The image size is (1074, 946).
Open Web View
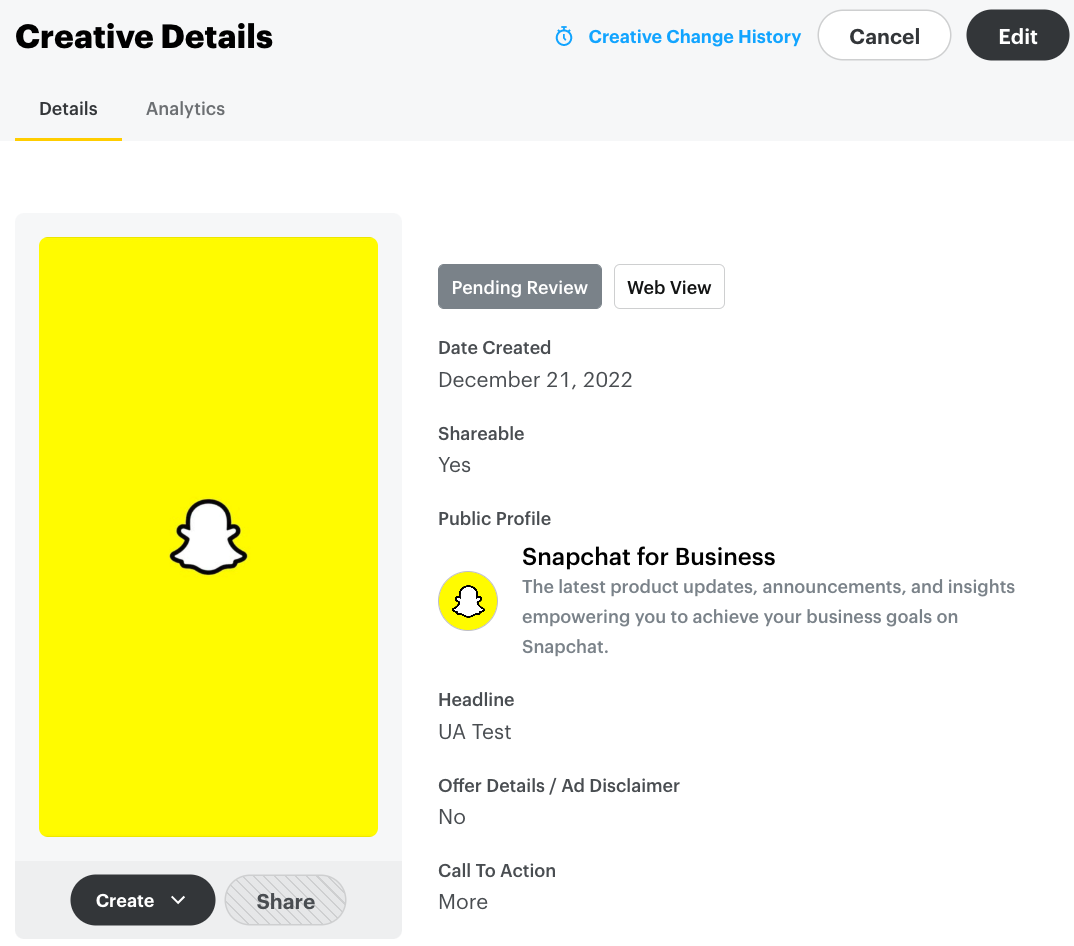tap(669, 287)
